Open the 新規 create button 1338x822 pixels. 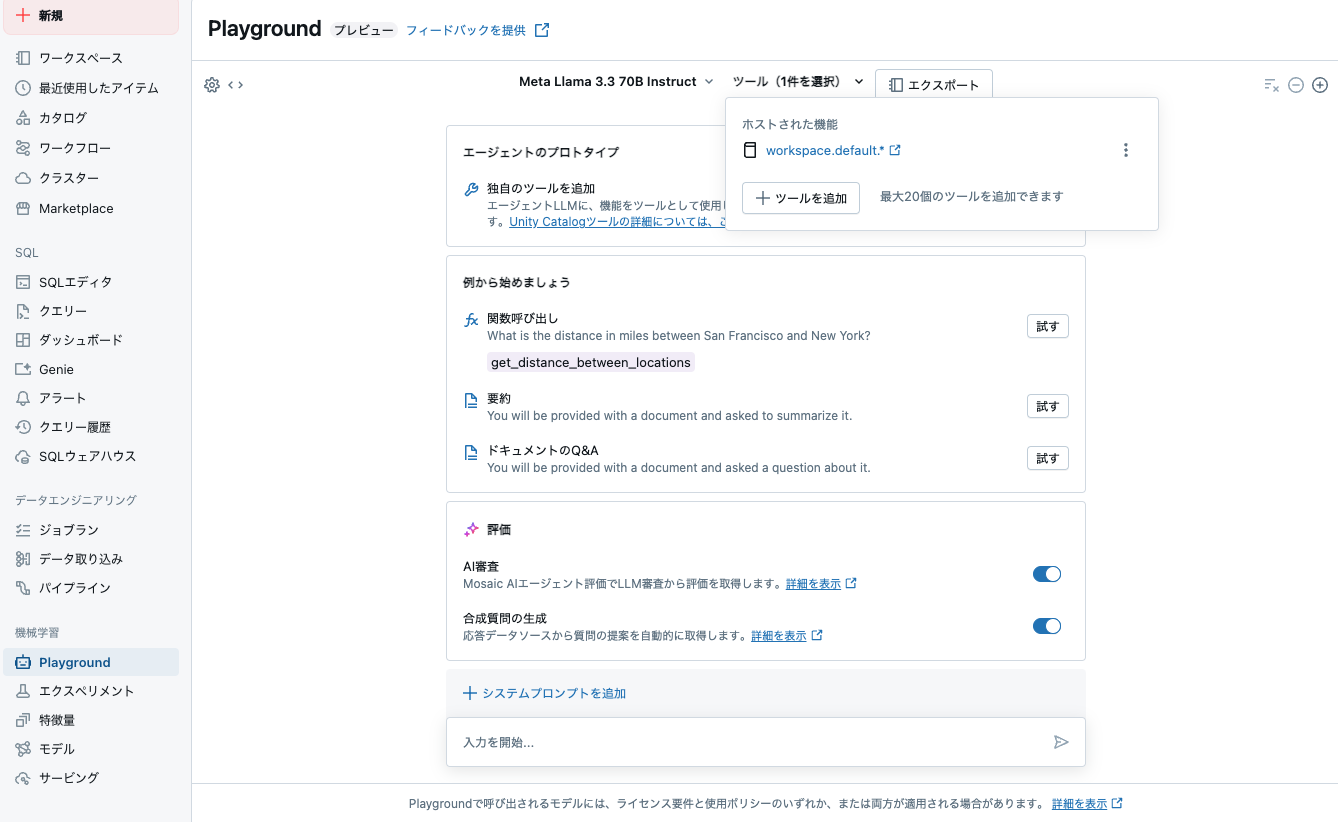[x=52, y=16]
